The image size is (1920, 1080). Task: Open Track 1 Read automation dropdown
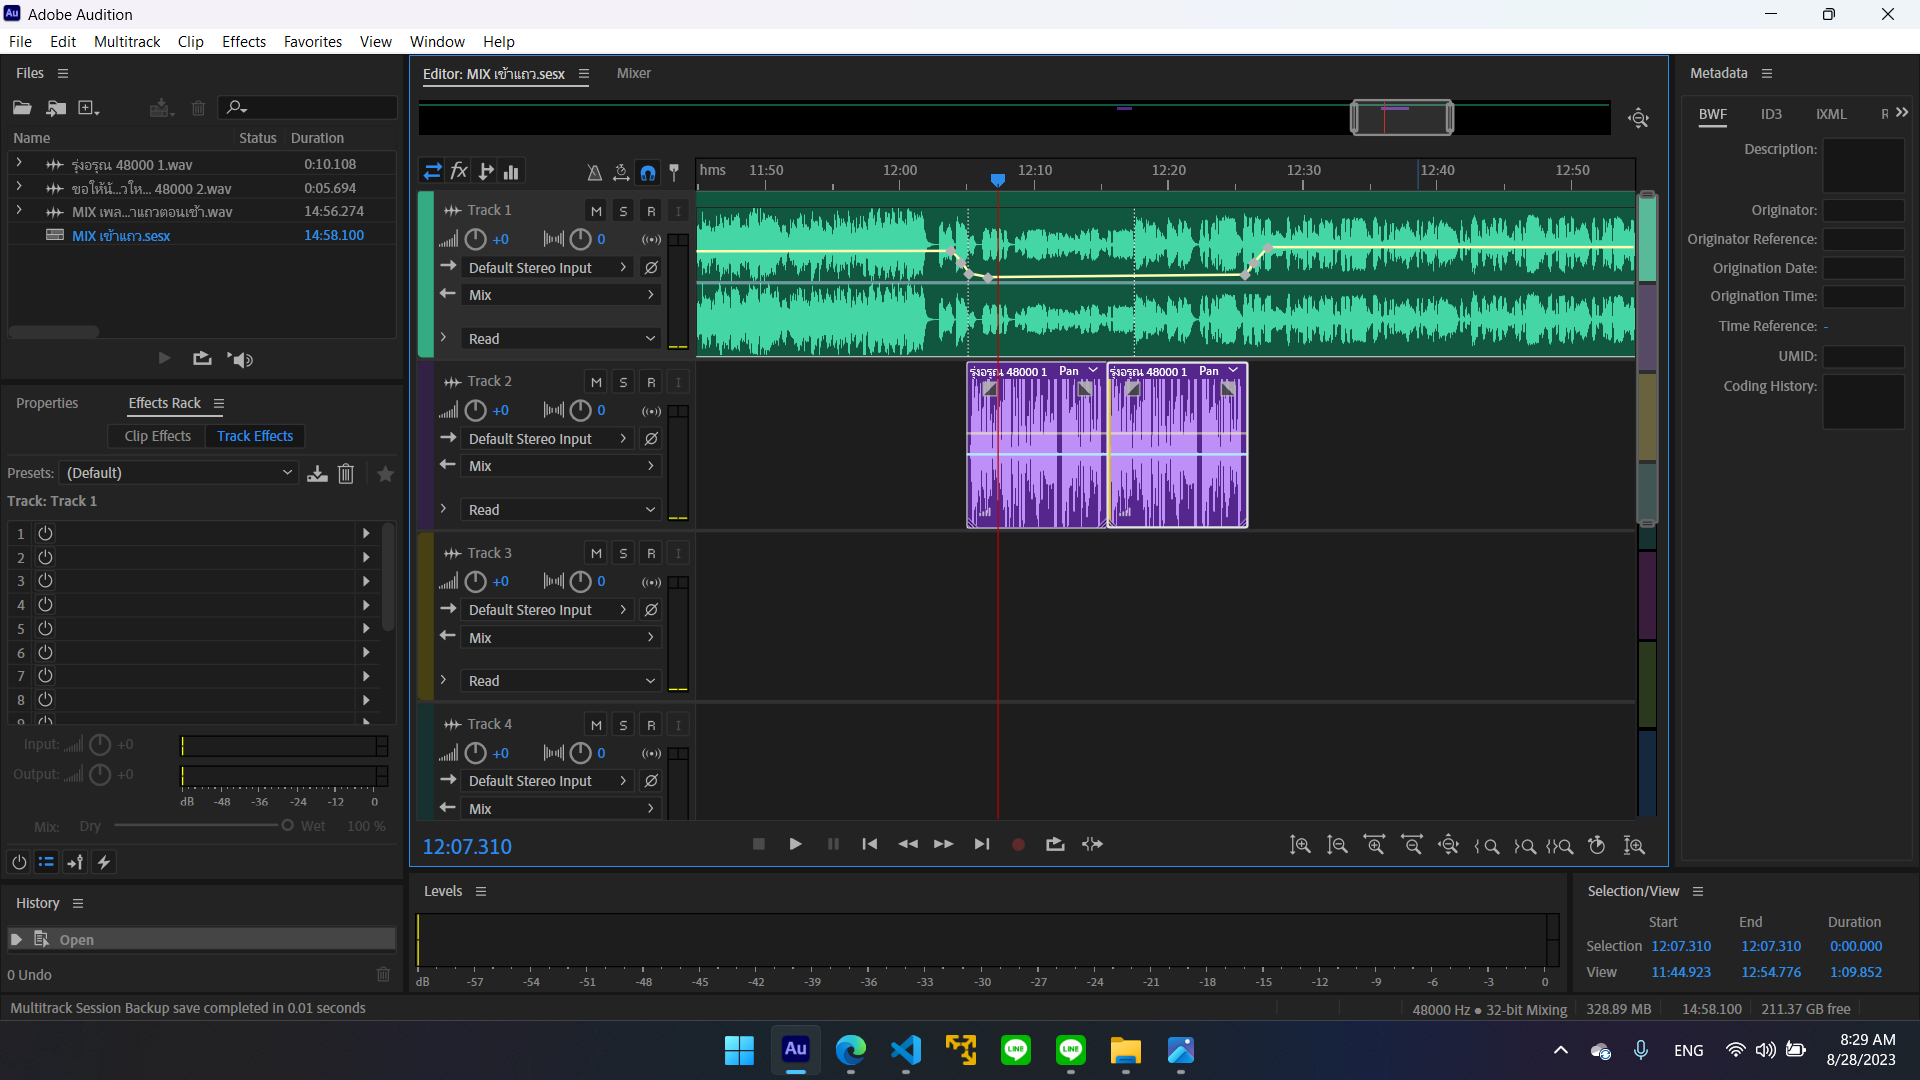click(560, 339)
